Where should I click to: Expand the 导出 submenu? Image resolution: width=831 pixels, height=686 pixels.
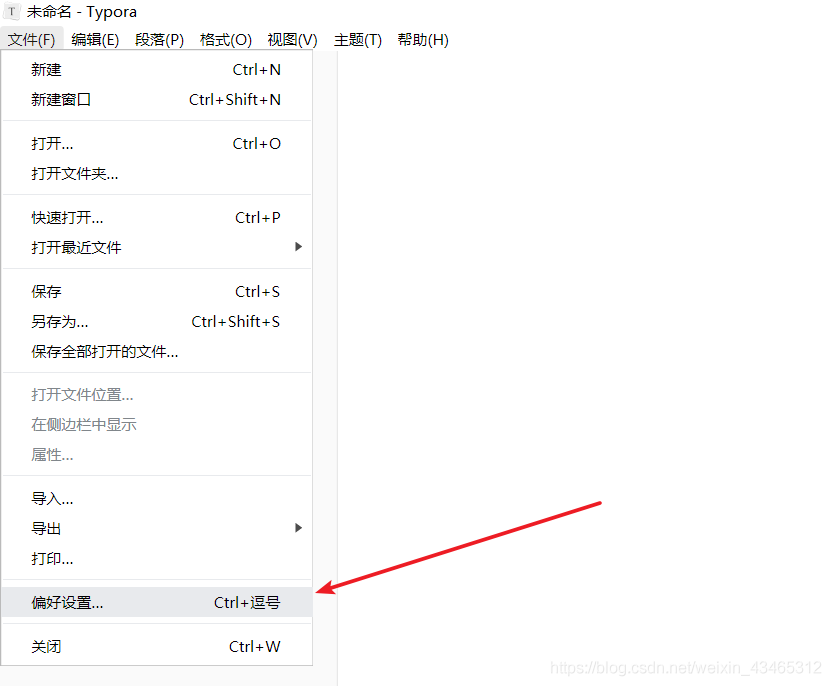[46, 528]
